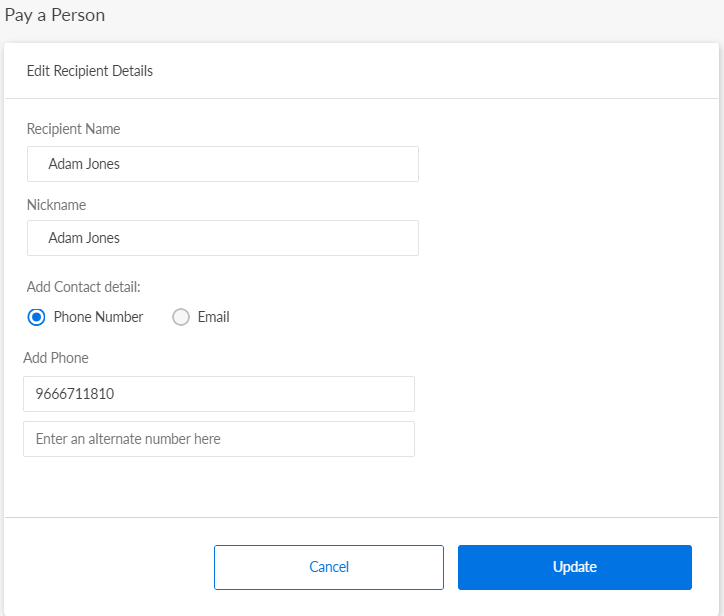Click the Edit Recipient Details header
This screenshot has width=724, height=616.
[x=90, y=71]
